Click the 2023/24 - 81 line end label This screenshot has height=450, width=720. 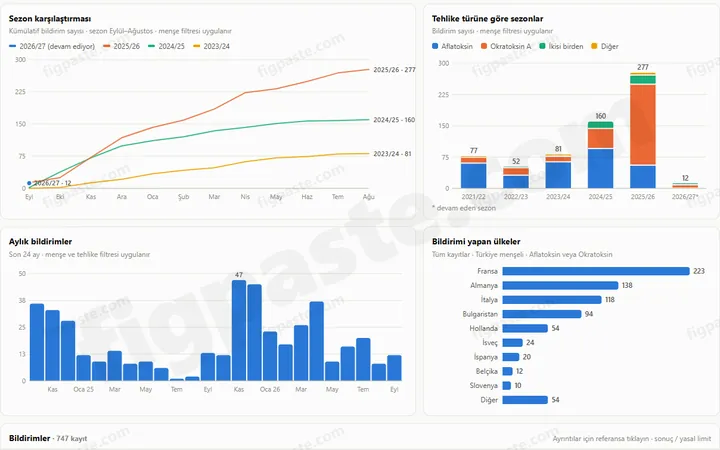[392, 154]
